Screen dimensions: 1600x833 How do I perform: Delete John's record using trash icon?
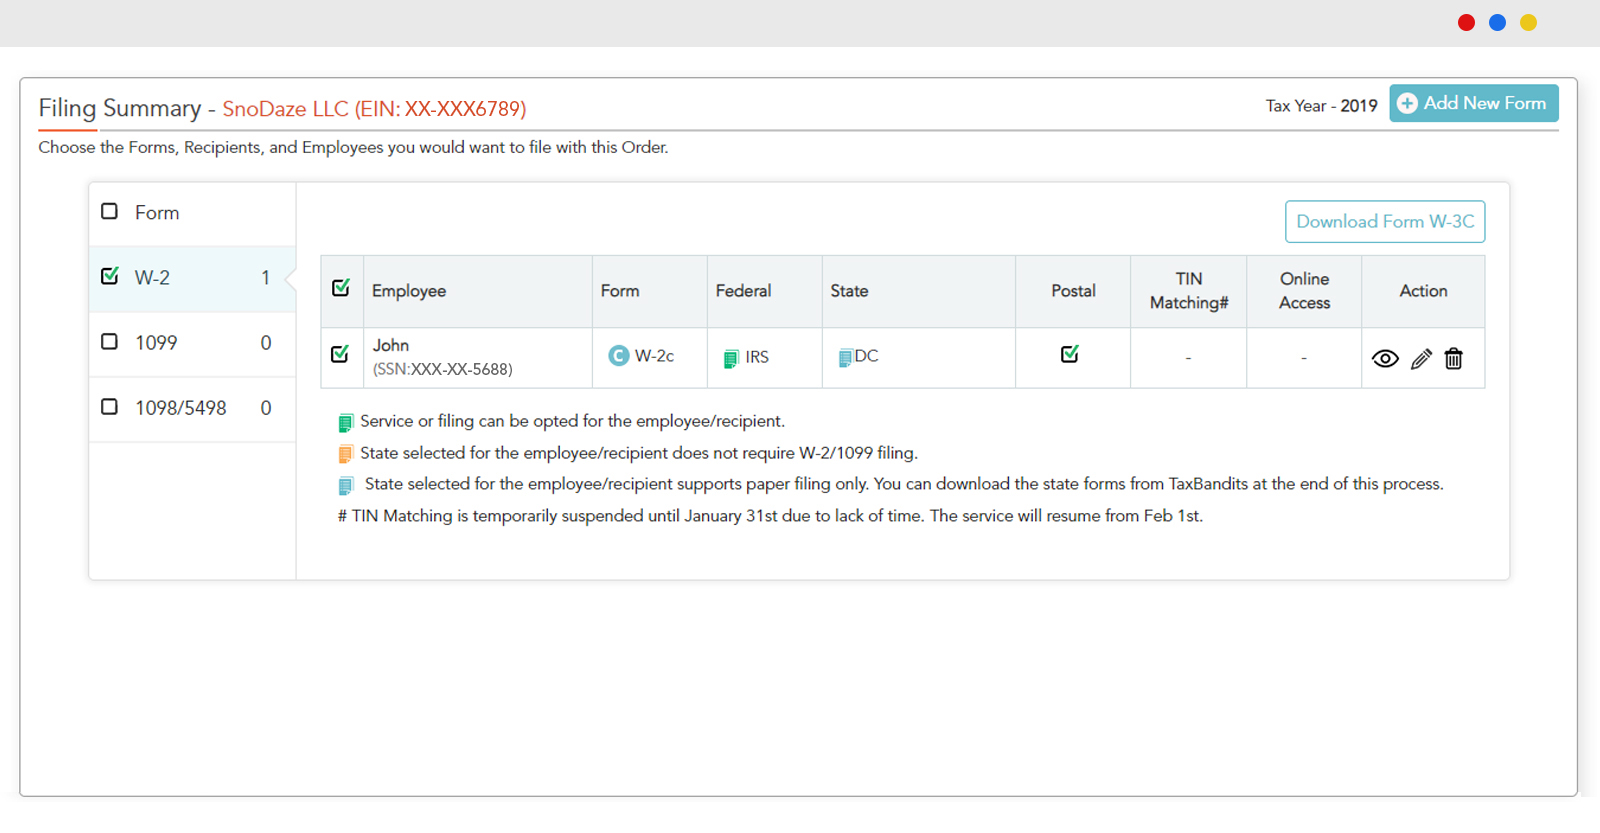click(1453, 359)
